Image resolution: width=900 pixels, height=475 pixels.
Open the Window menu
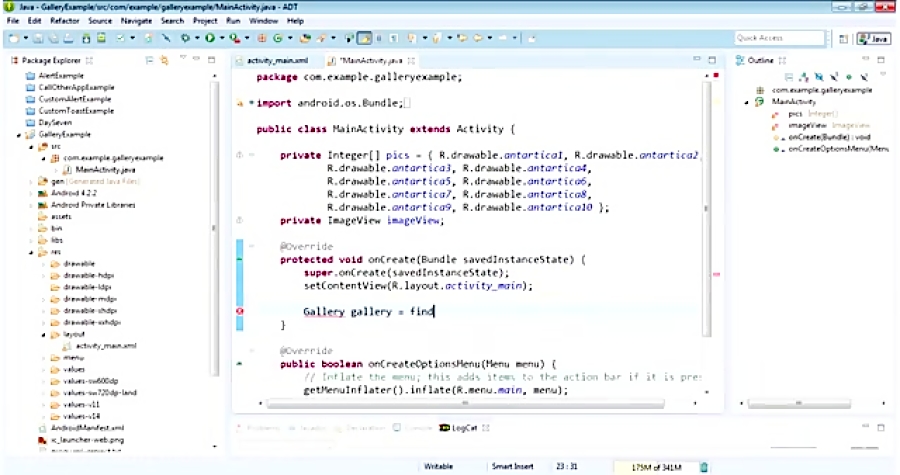[x=263, y=21]
